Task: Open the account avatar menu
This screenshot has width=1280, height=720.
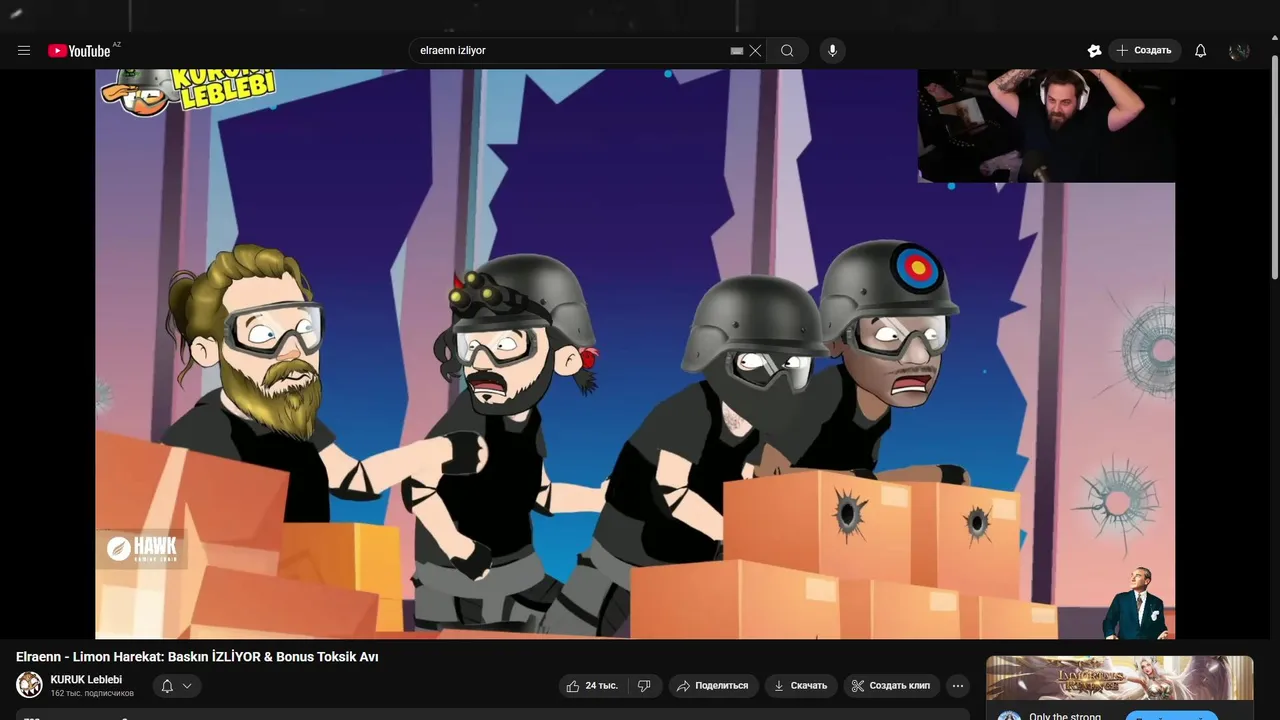Action: coord(1240,51)
